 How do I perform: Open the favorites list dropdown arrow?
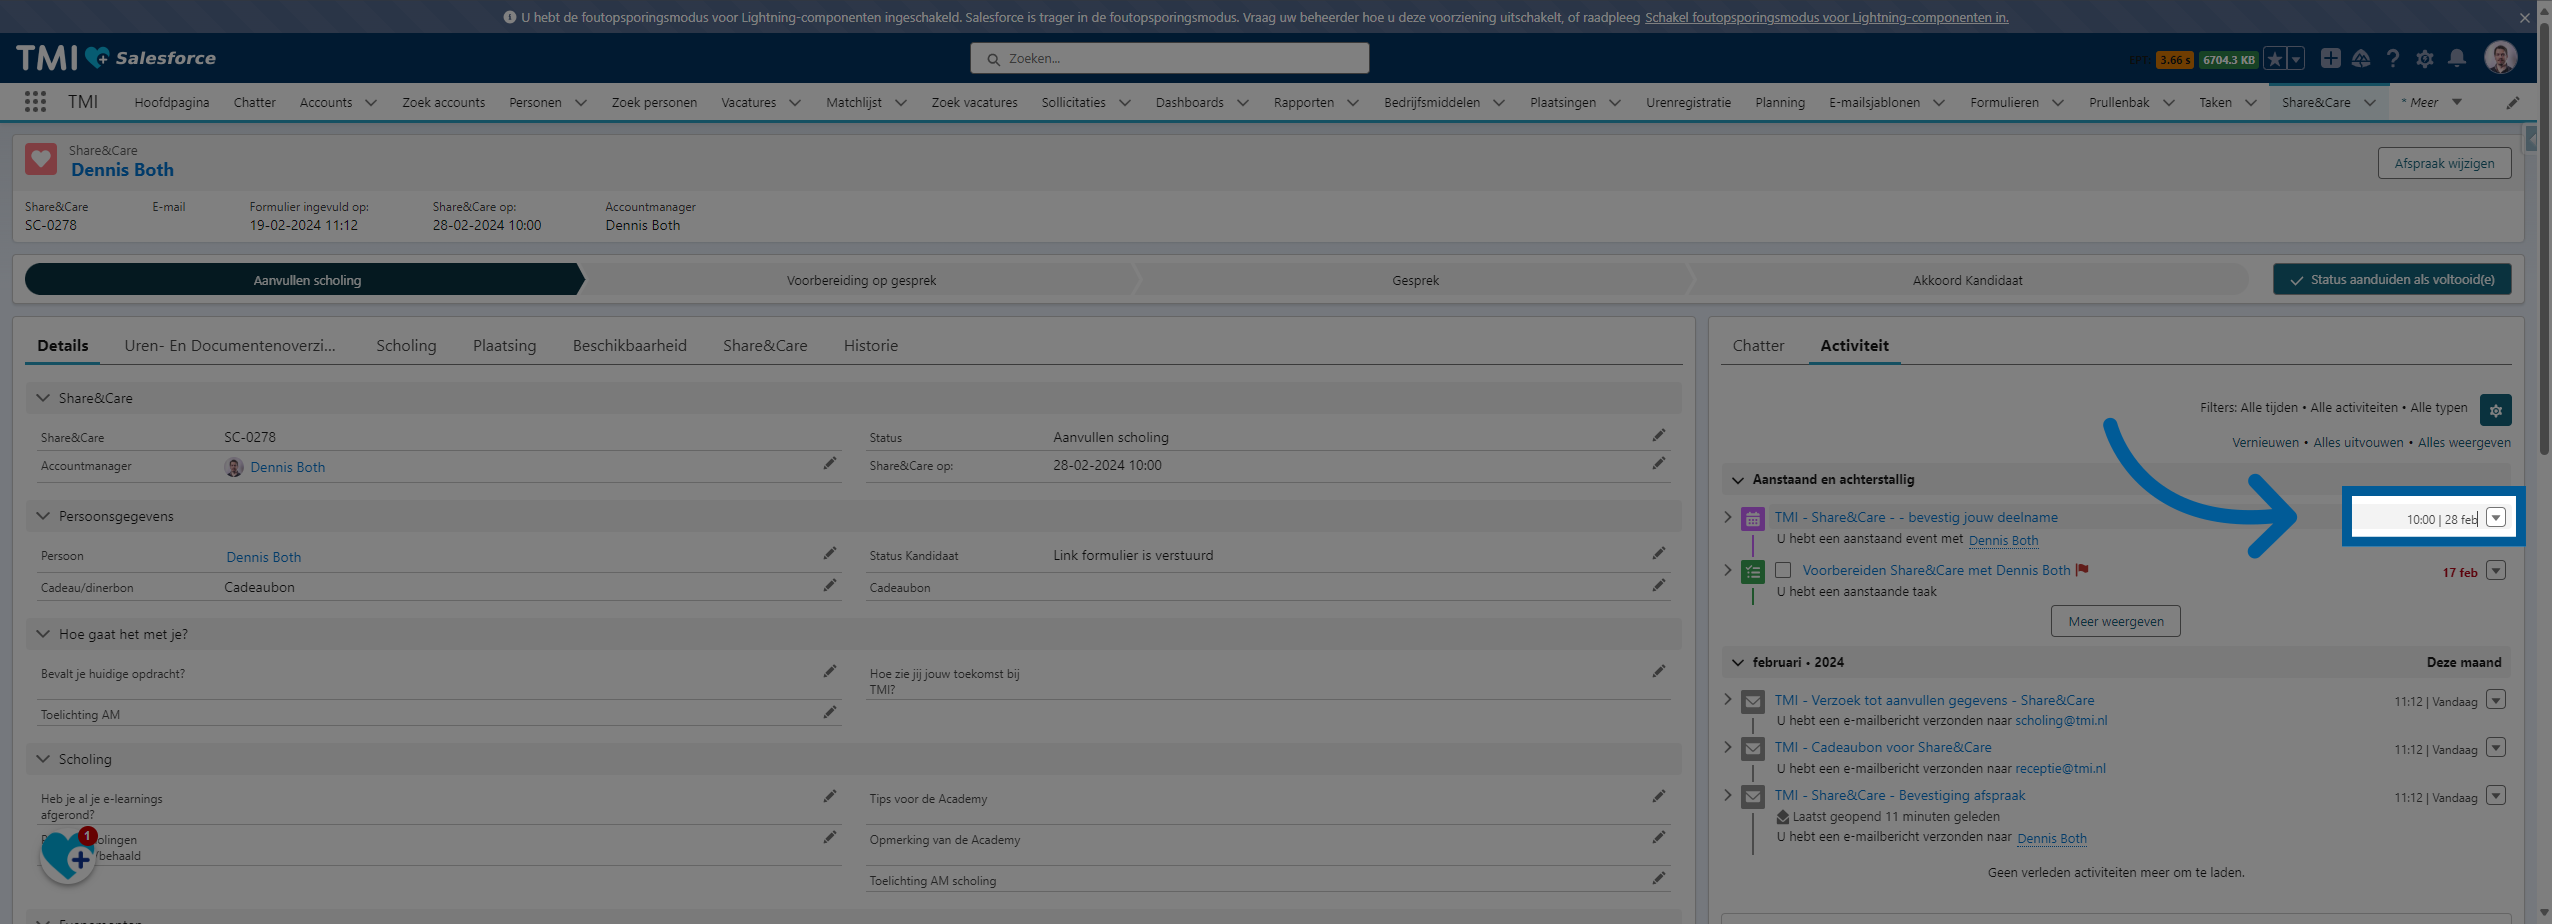pos(2296,59)
